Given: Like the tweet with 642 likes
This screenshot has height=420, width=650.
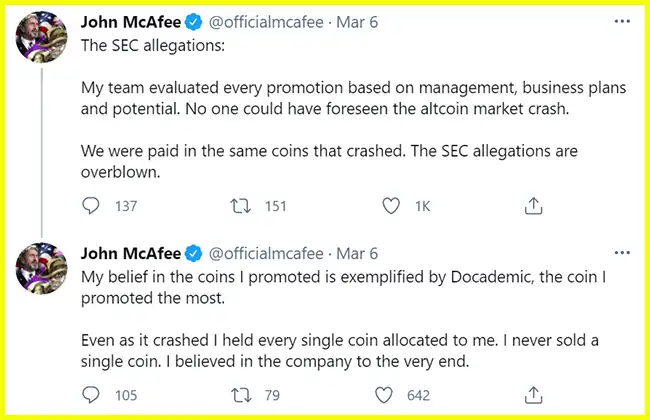Looking at the screenshot, I should [x=393, y=395].
